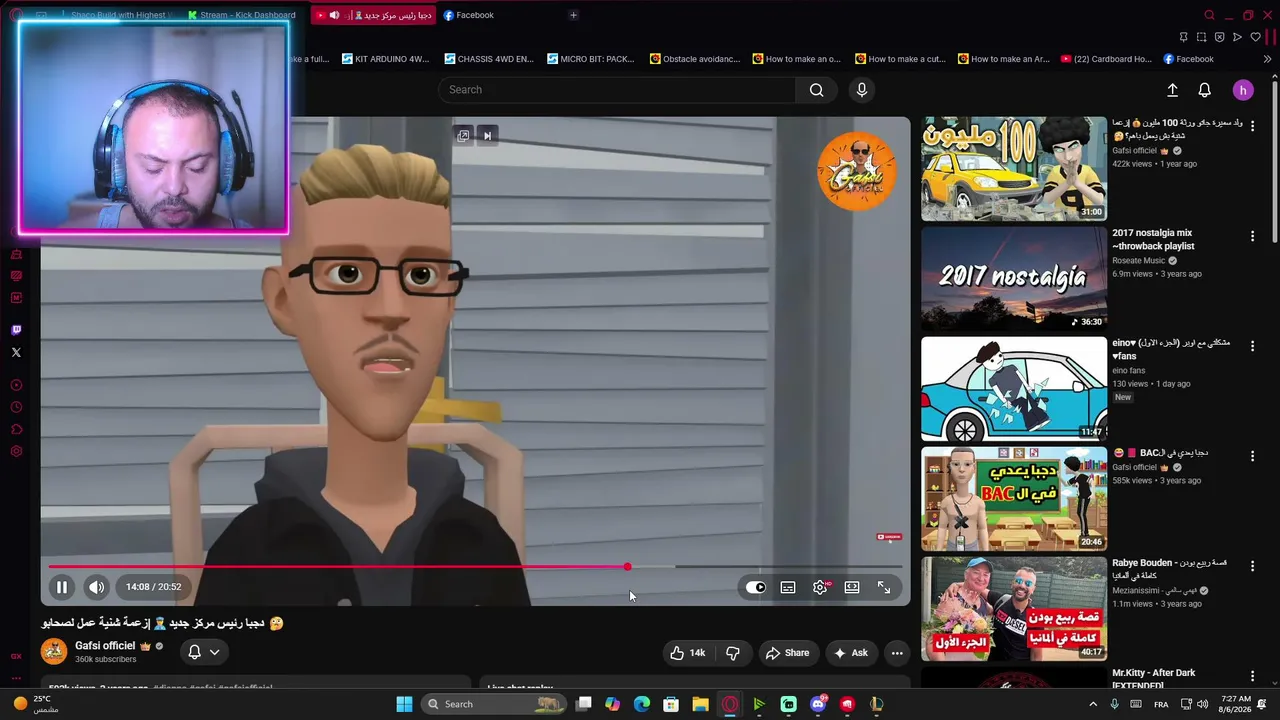This screenshot has height=720, width=1280.
Task: Open options for Rabye Bouden video
Action: coord(1252,566)
